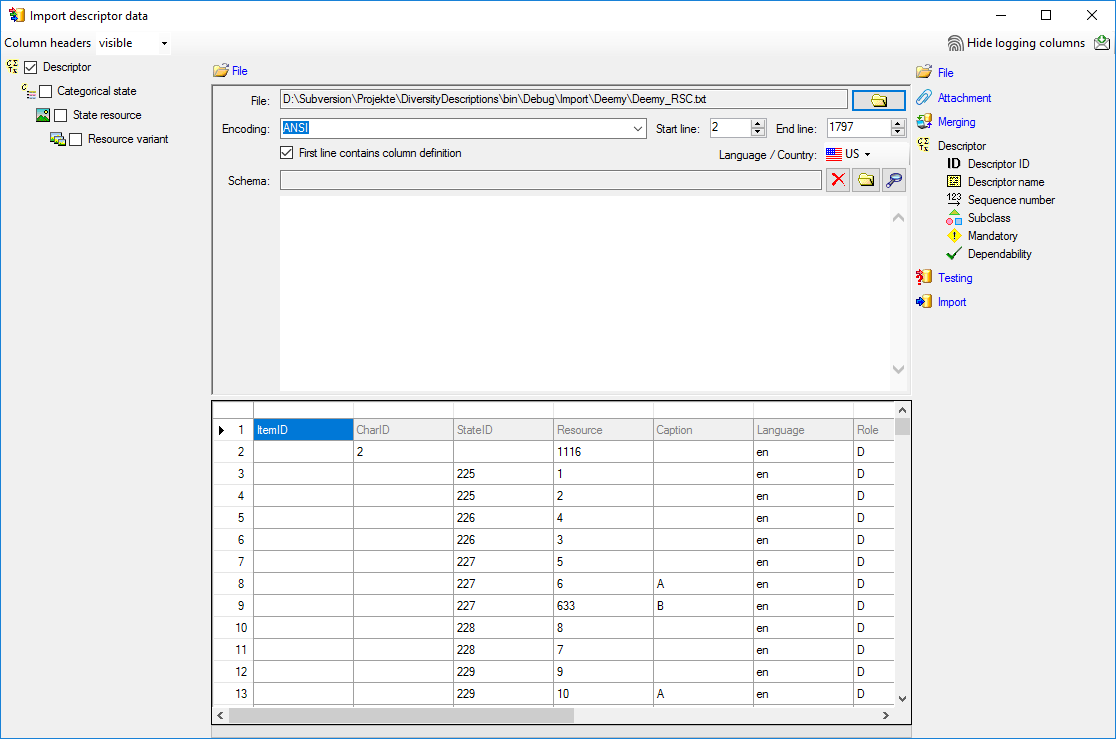Decrease the Start line value
Image resolution: width=1116 pixels, height=739 pixels.
pos(758,132)
